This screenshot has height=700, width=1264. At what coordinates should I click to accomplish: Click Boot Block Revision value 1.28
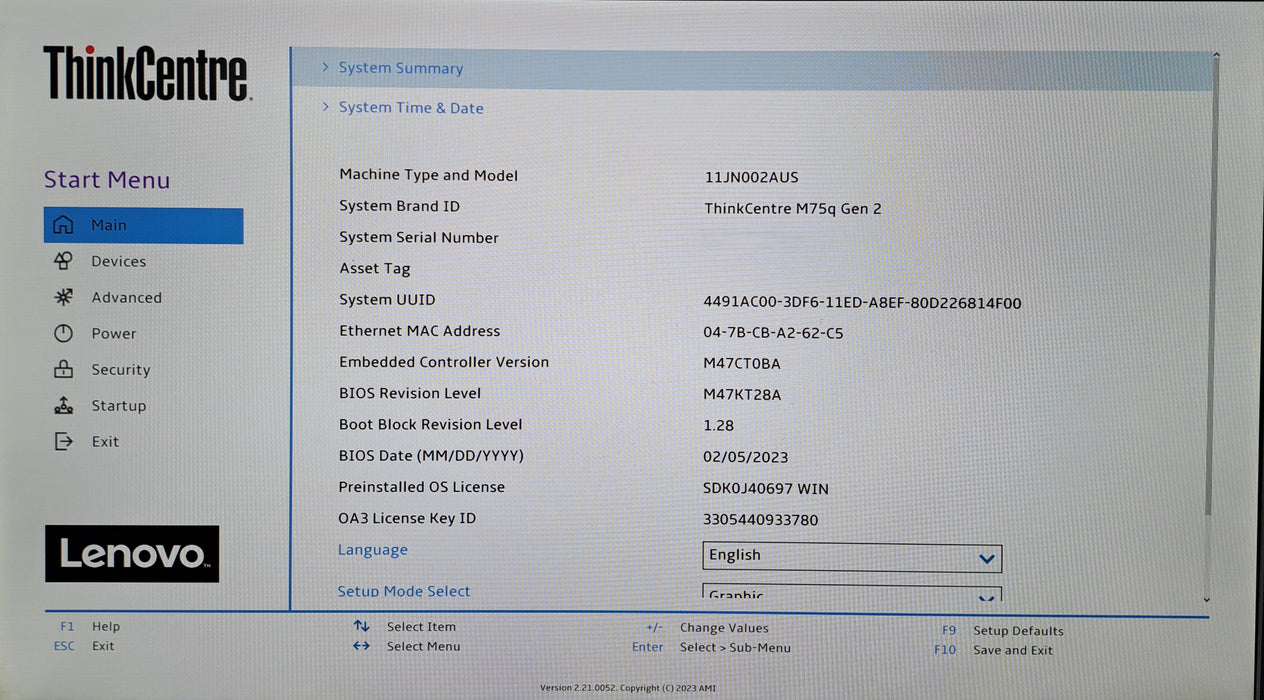(719, 426)
